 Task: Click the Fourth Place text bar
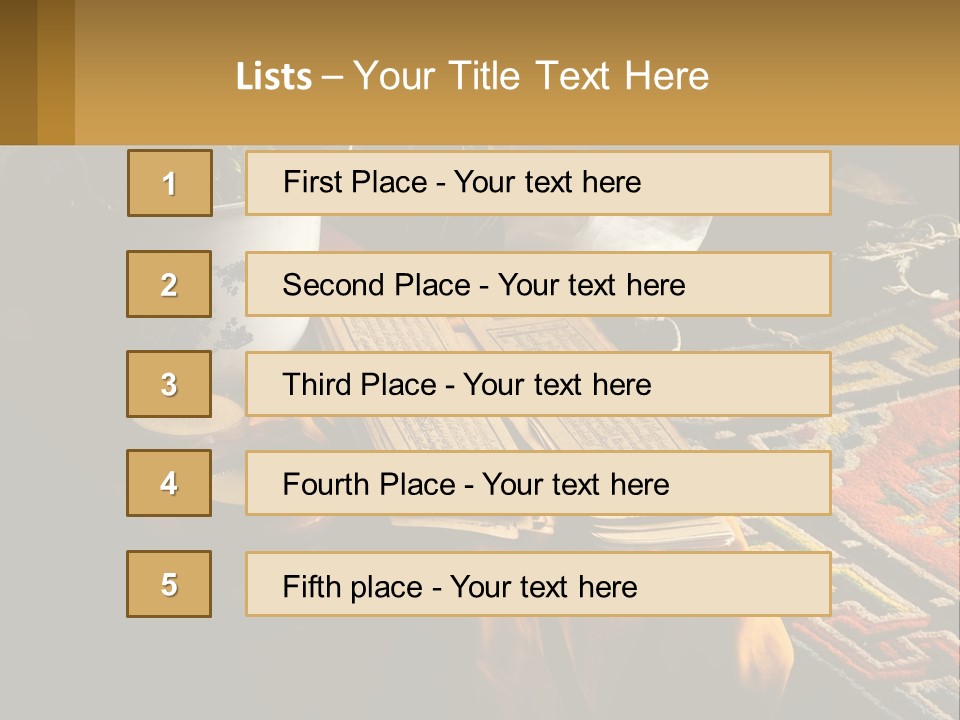pyautogui.click(x=538, y=483)
